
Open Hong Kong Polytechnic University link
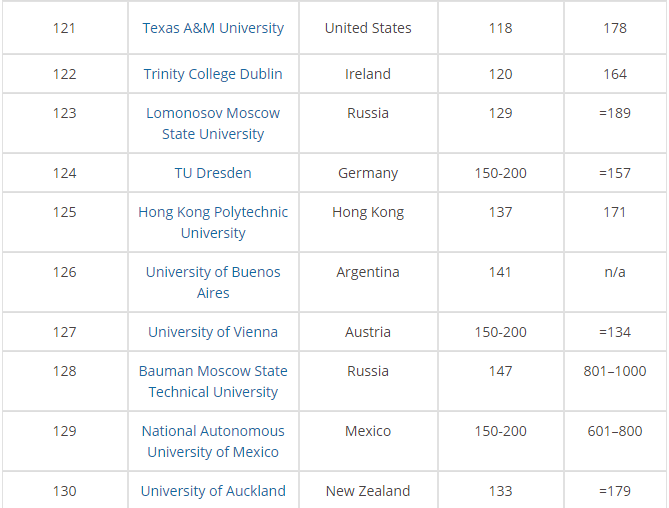click(213, 222)
